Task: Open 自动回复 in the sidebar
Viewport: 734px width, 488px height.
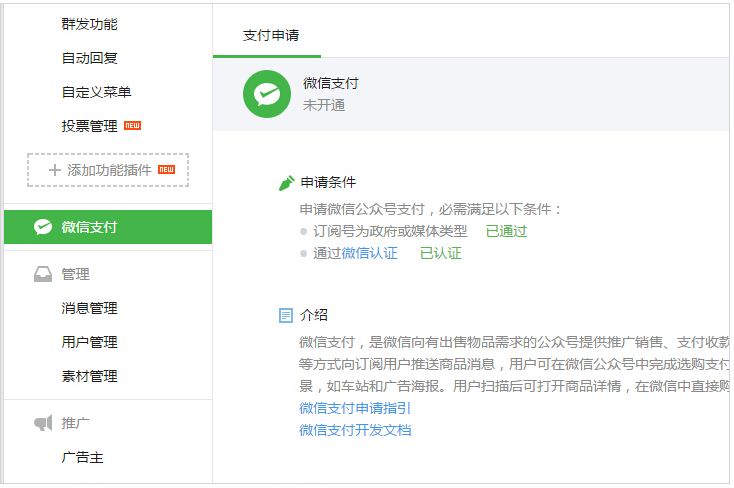Action: [x=89, y=58]
